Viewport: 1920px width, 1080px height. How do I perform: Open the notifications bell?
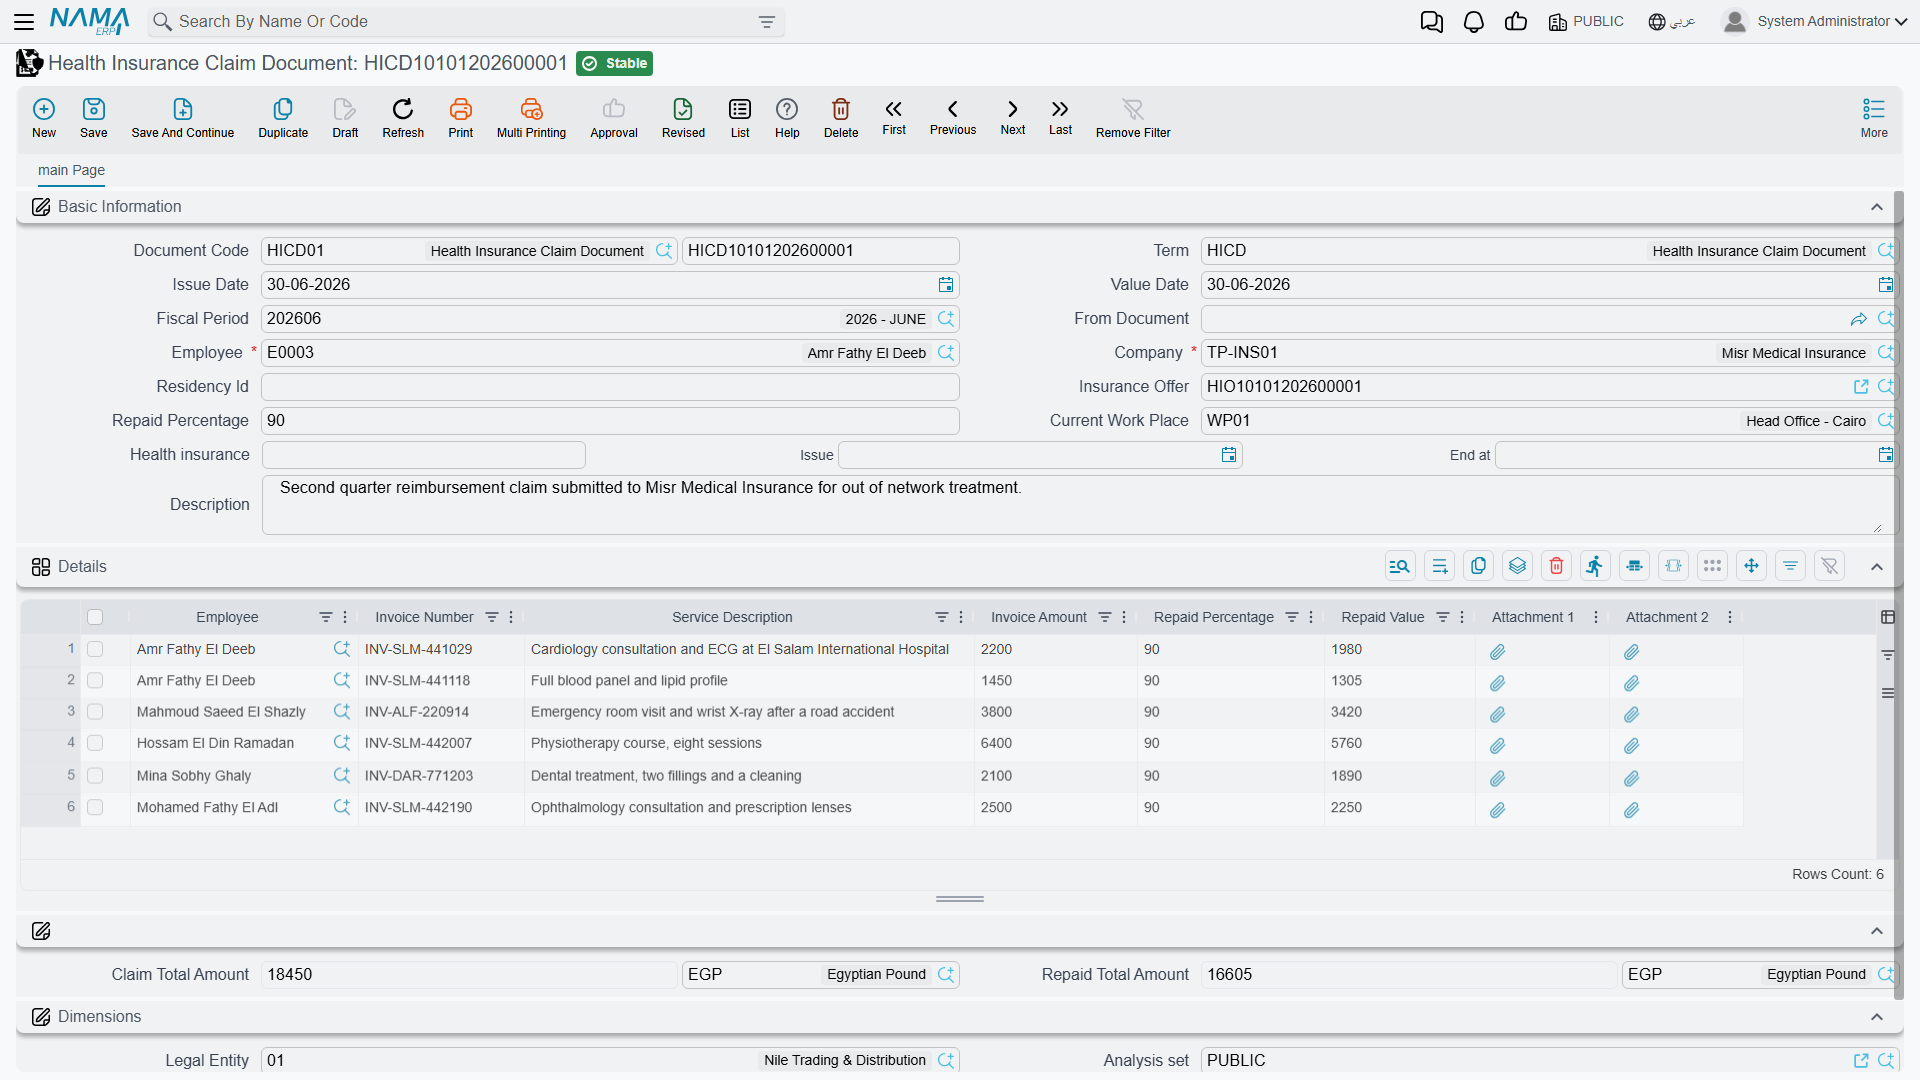[1474, 22]
